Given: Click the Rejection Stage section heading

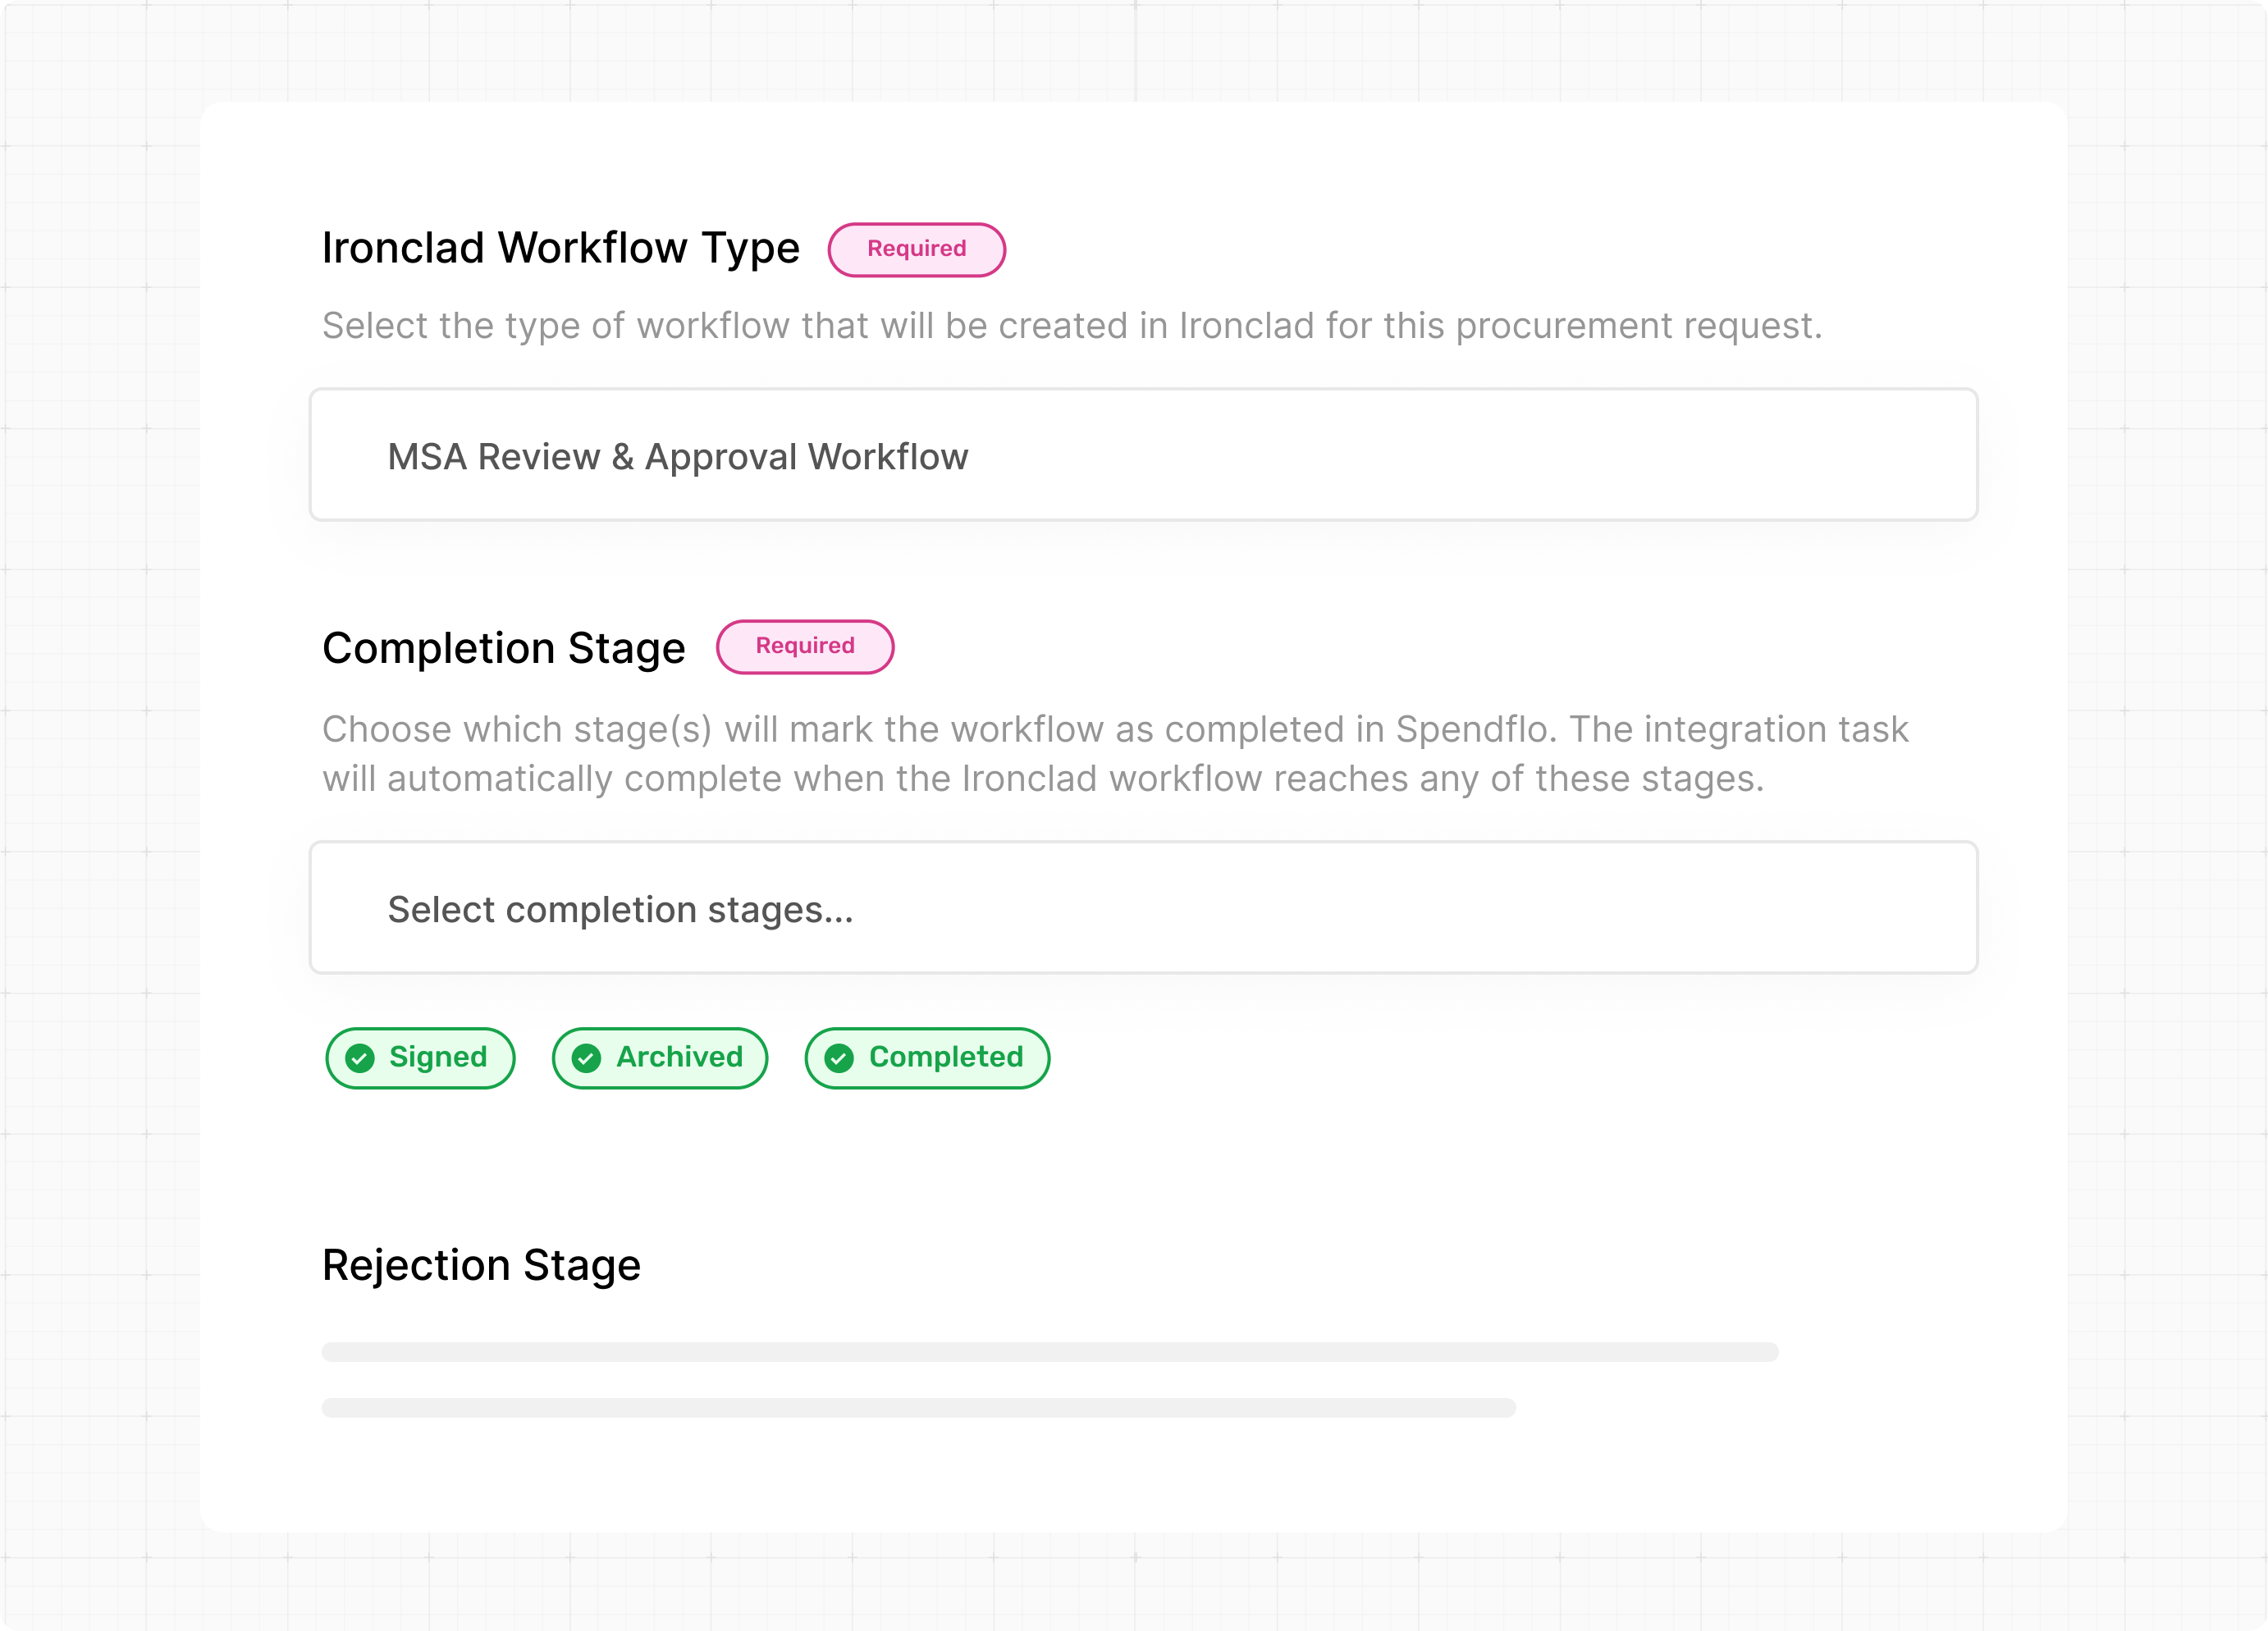Looking at the screenshot, I should point(481,1265).
